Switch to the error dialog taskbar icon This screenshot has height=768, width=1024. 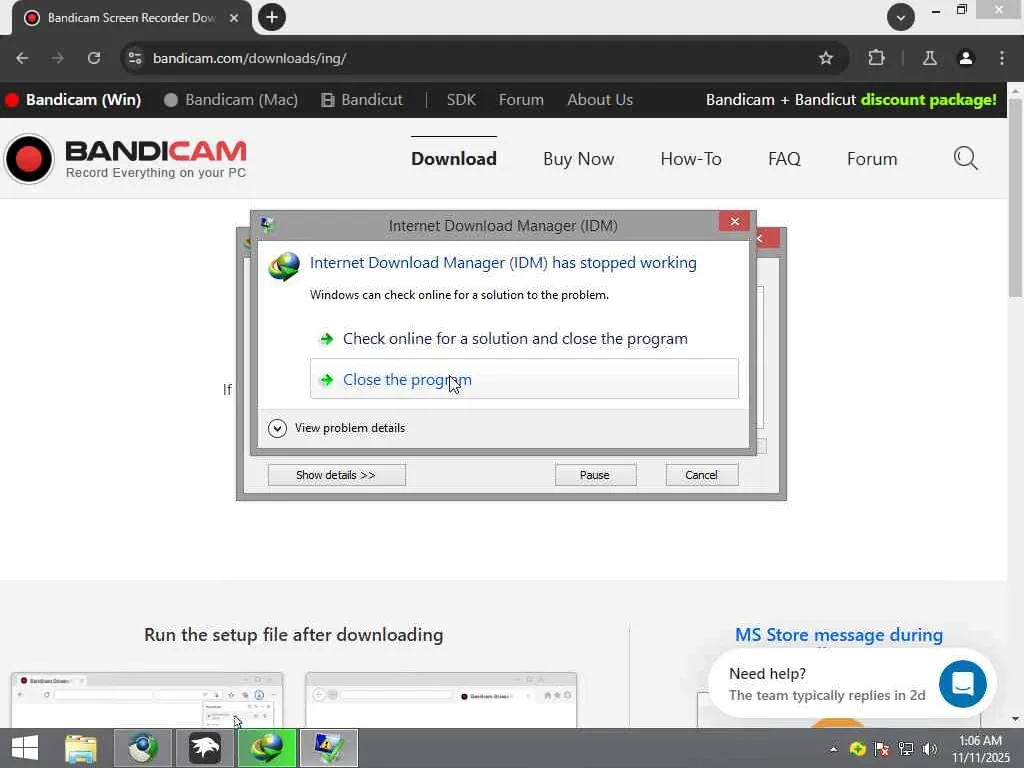328,748
